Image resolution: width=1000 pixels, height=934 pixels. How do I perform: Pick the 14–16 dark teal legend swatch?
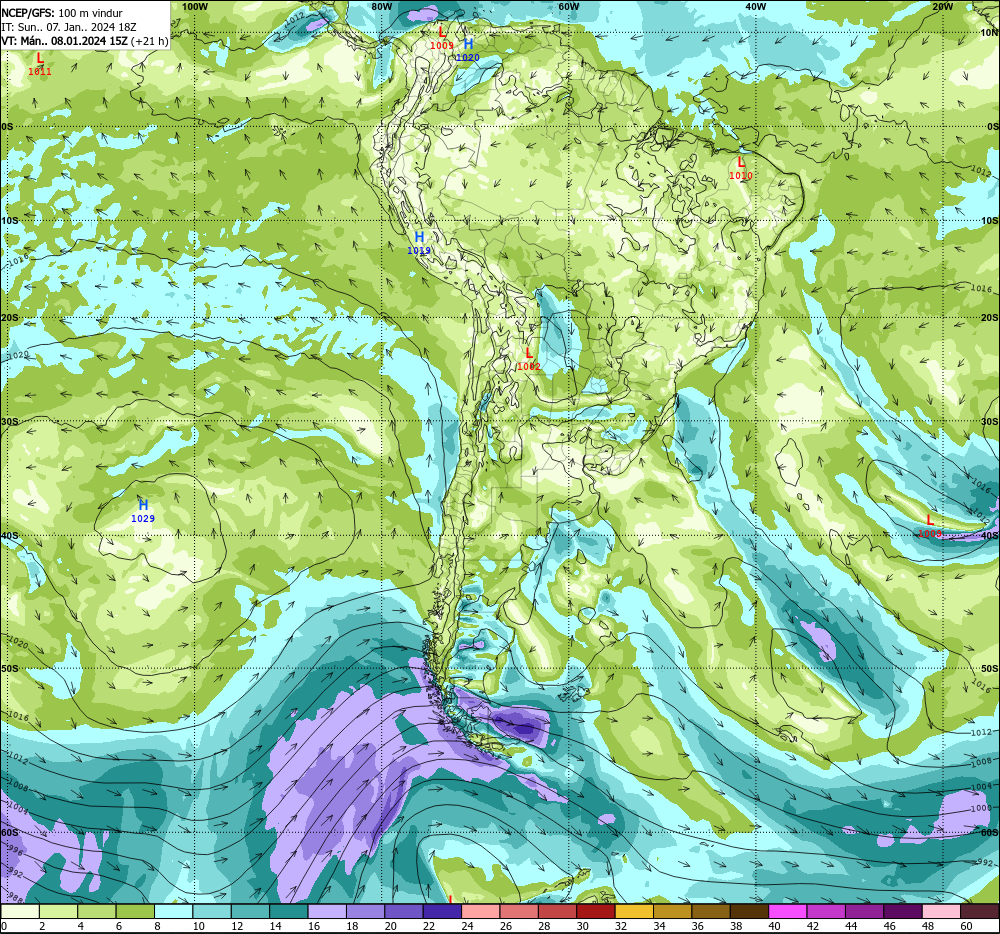(289, 912)
